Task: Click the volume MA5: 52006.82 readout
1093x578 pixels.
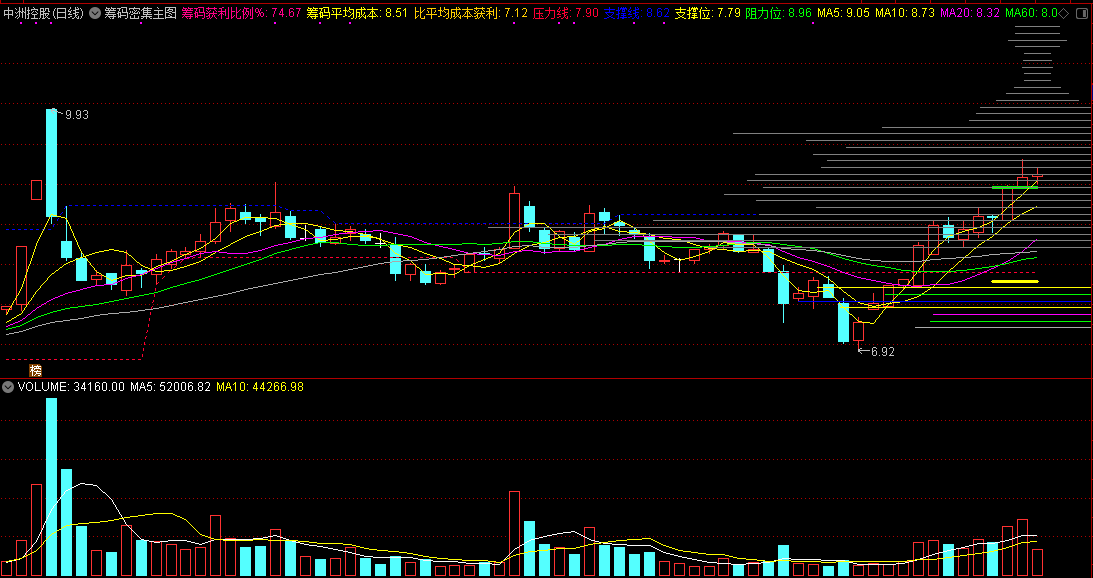Action: tap(170, 386)
